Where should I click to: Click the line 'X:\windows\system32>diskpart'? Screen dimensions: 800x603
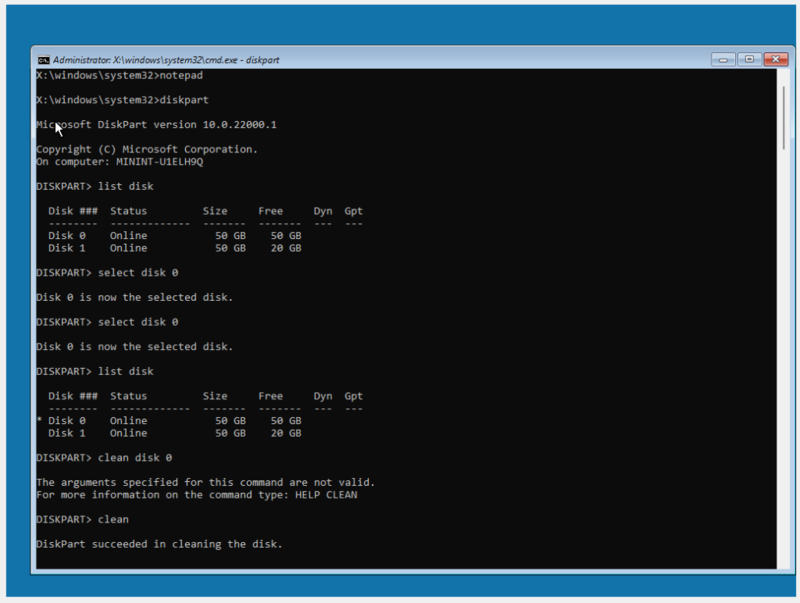(x=122, y=100)
